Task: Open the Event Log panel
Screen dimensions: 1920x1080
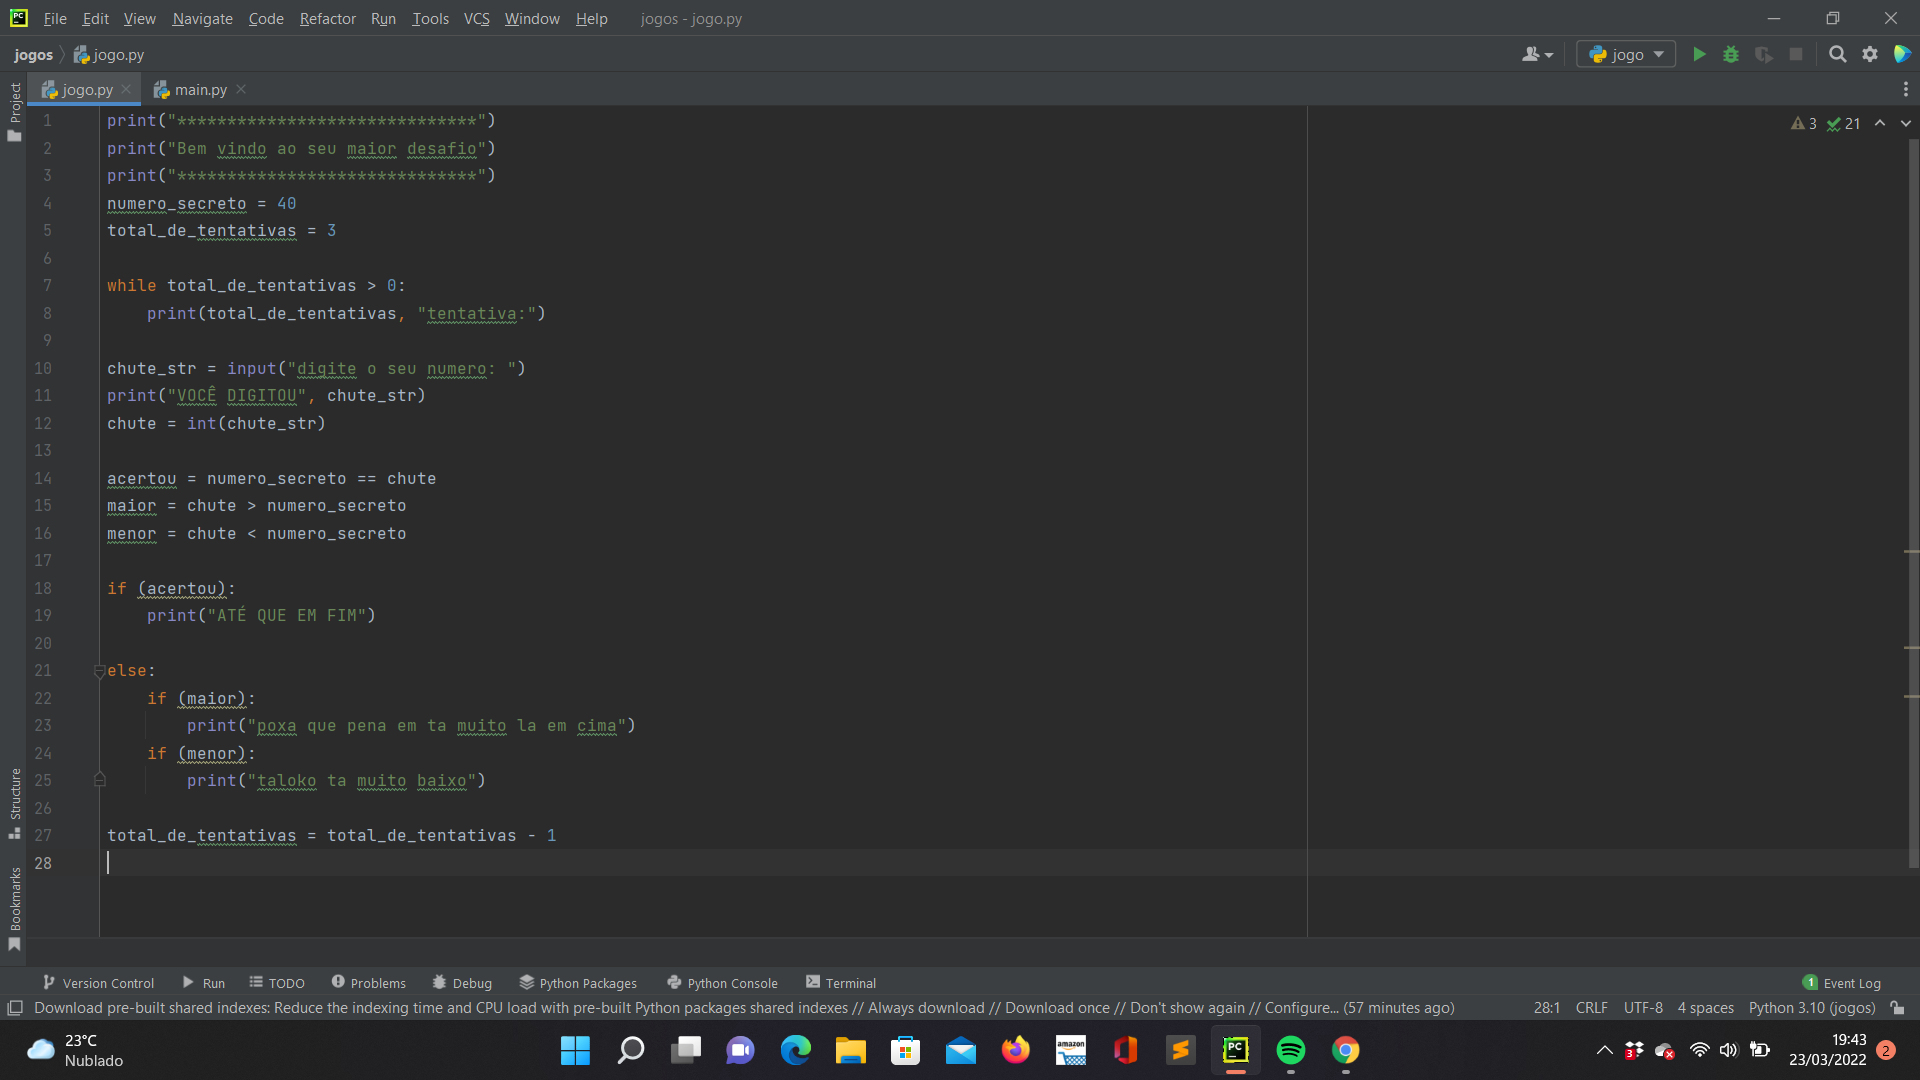Action: click(x=1842, y=983)
